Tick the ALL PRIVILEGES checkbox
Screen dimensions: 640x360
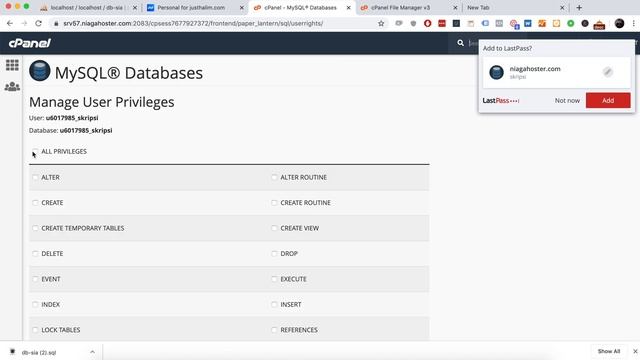(x=35, y=151)
